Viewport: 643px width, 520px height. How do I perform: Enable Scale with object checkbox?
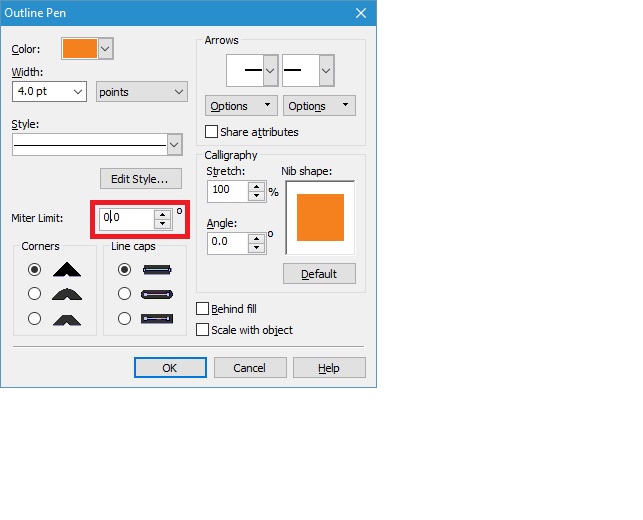202,330
